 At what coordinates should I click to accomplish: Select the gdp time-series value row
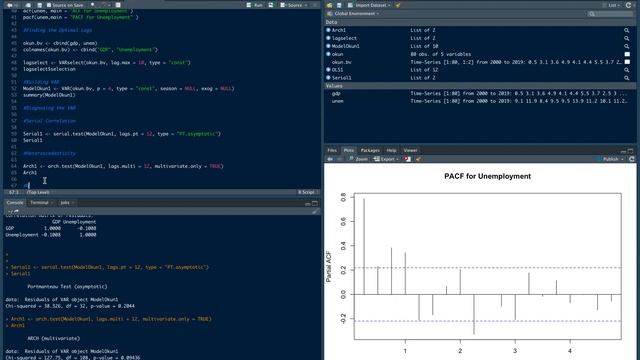pos(480,93)
